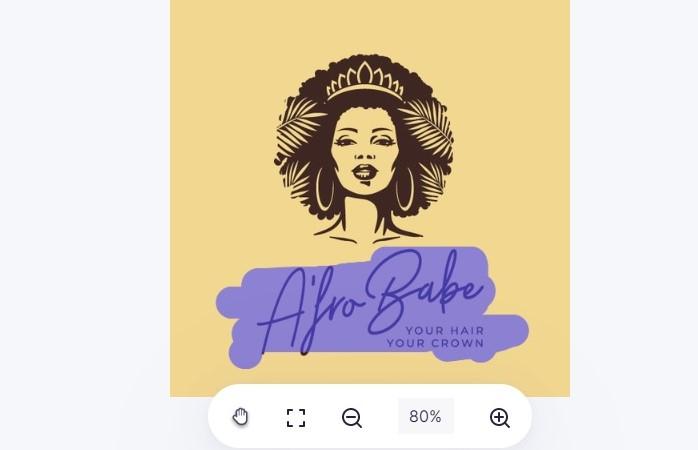Click the woman's lips
The image size is (698, 450).
pos(365,171)
